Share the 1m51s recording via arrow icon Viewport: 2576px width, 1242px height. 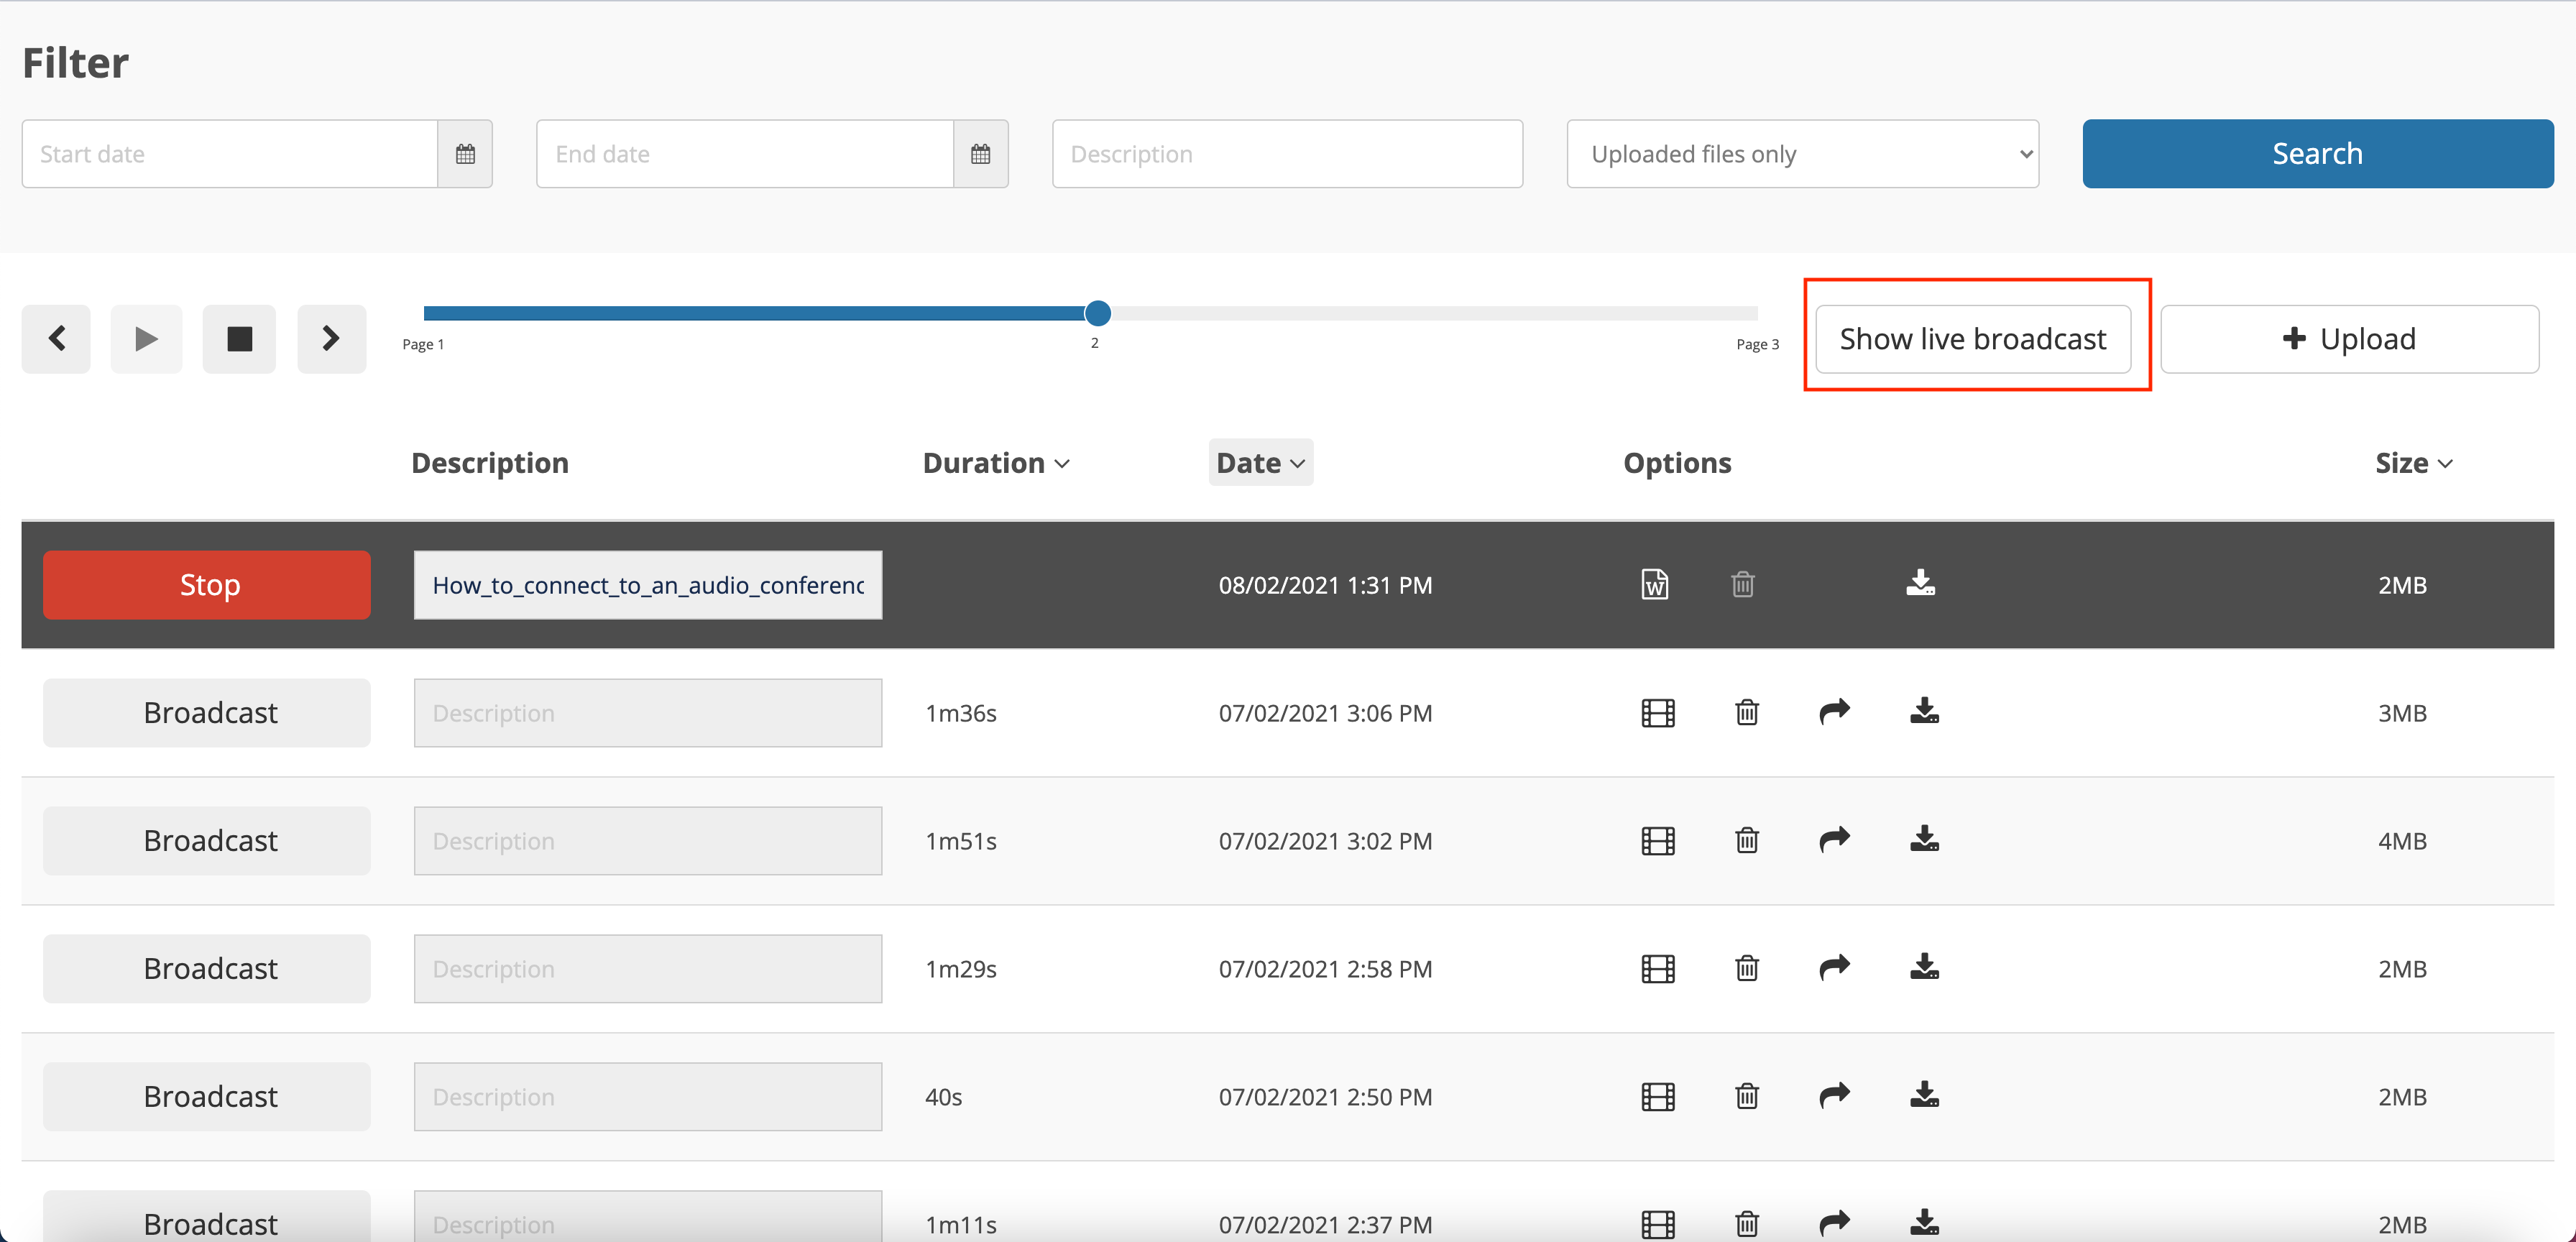point(1834,840)
